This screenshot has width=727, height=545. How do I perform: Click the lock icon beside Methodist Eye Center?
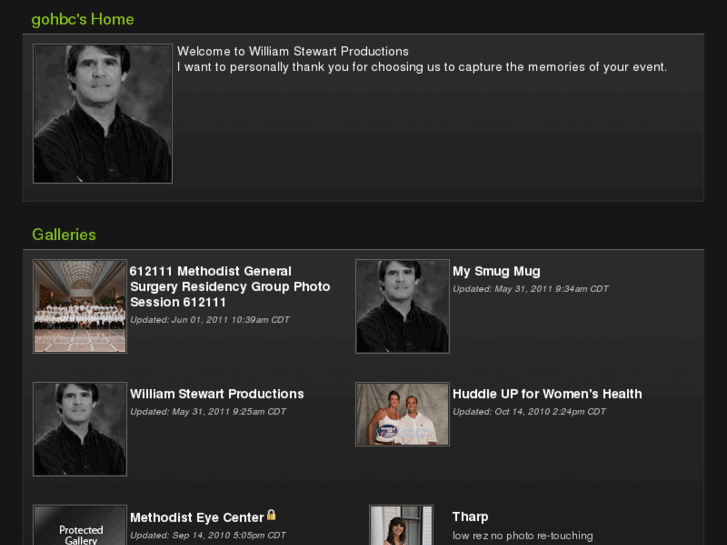[x=271, y=515]
